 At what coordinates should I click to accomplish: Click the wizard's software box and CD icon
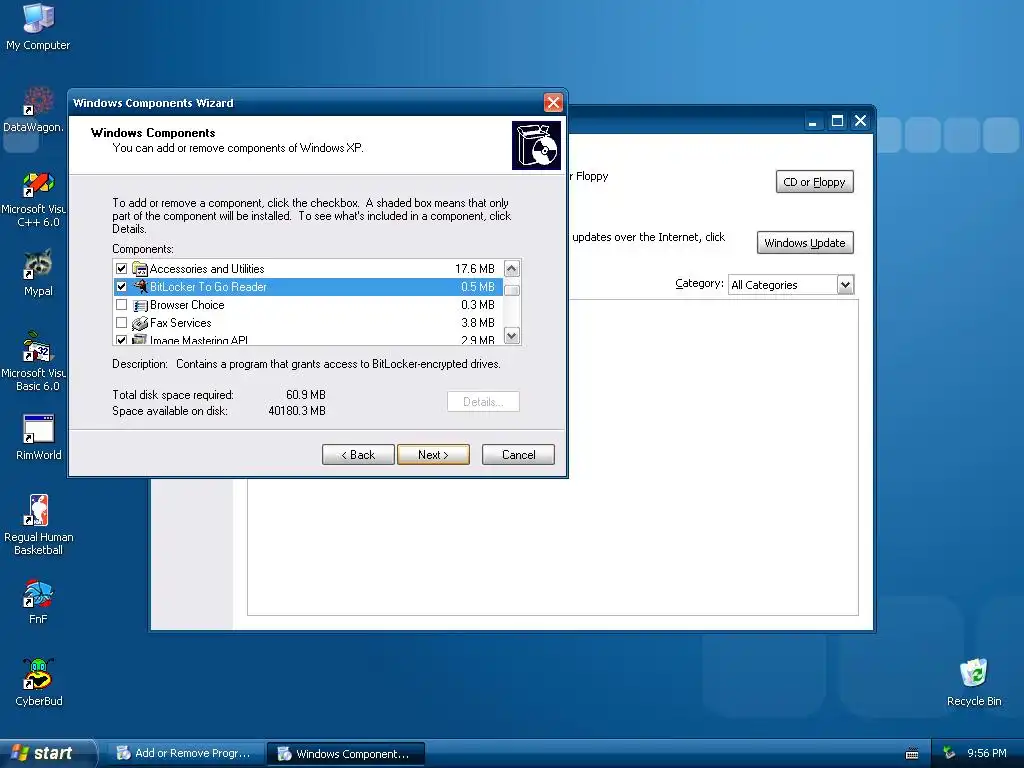point(536,145)
